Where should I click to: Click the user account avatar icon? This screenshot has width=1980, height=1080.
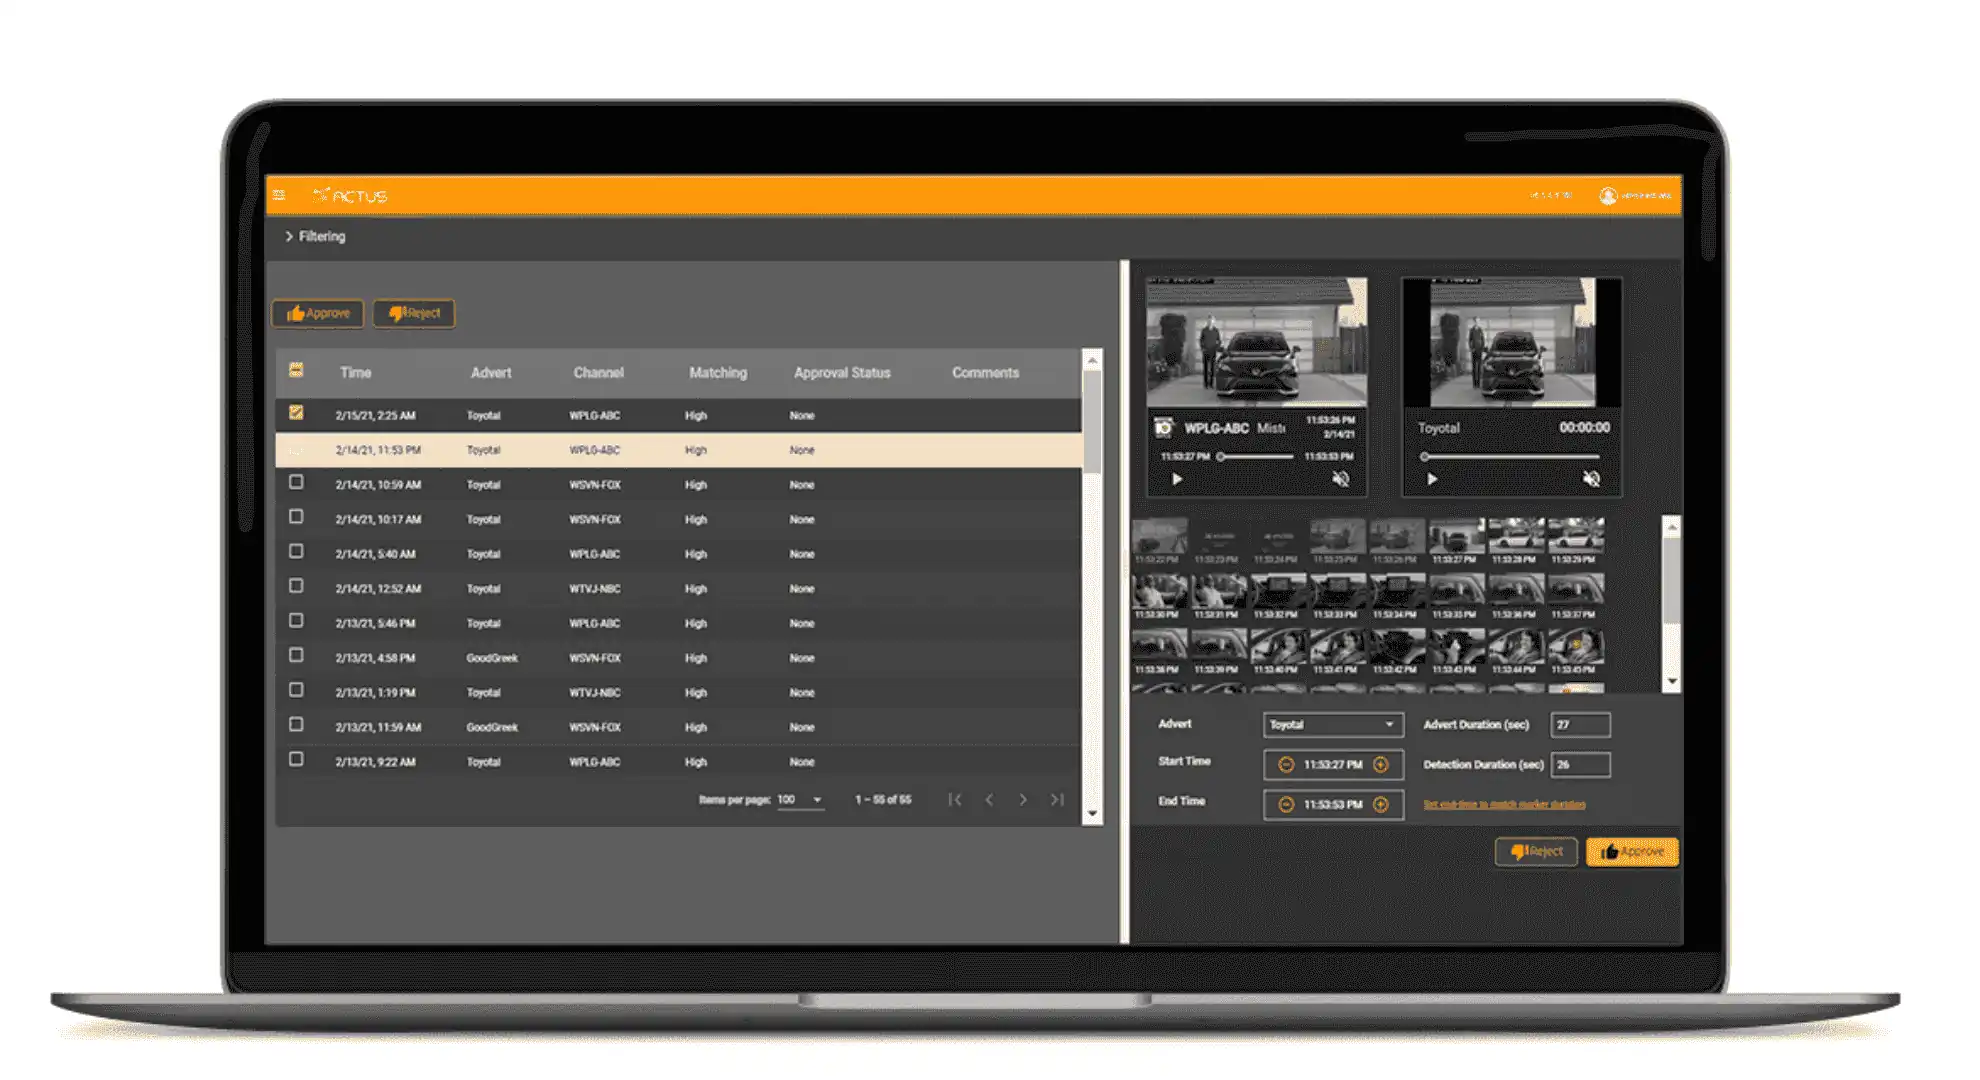tap(1607, 196)
